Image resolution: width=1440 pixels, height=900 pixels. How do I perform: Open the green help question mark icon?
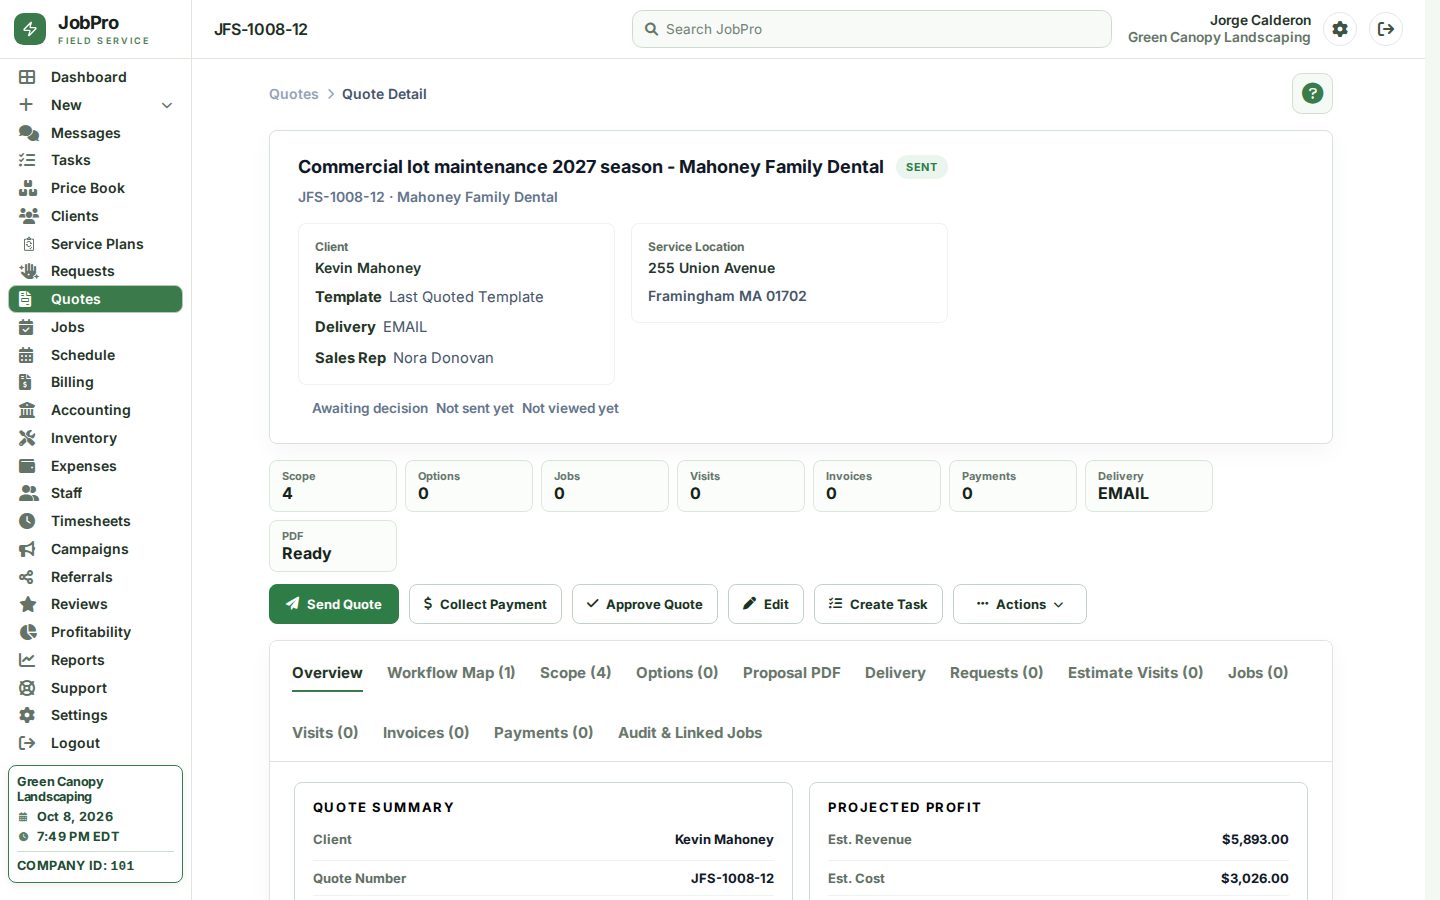coord(1312,94)
